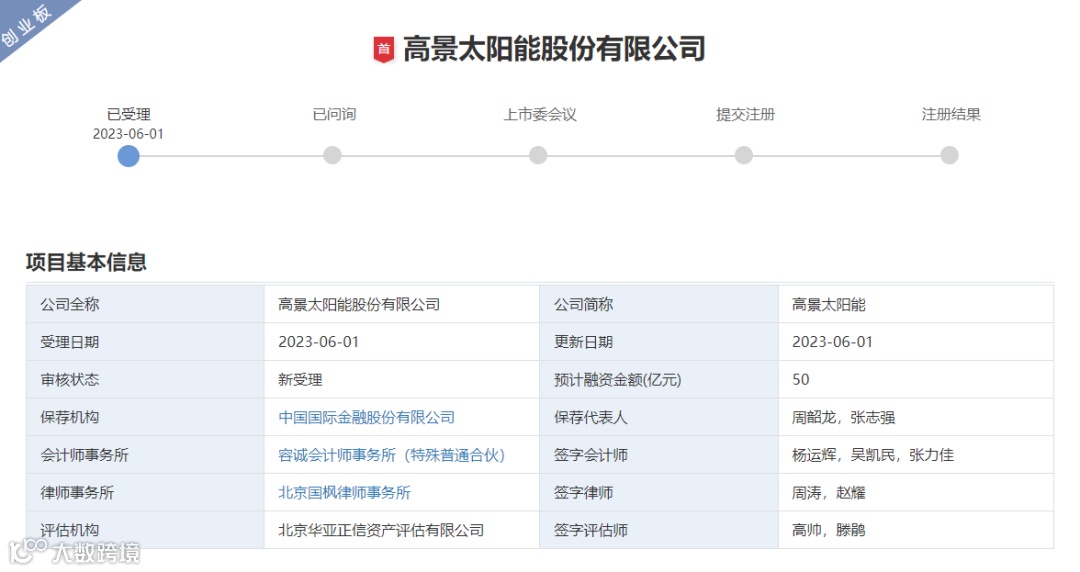The image size is (1080, 572).
Task: Click the 签字律师 label cell
Action: (658, 493)
